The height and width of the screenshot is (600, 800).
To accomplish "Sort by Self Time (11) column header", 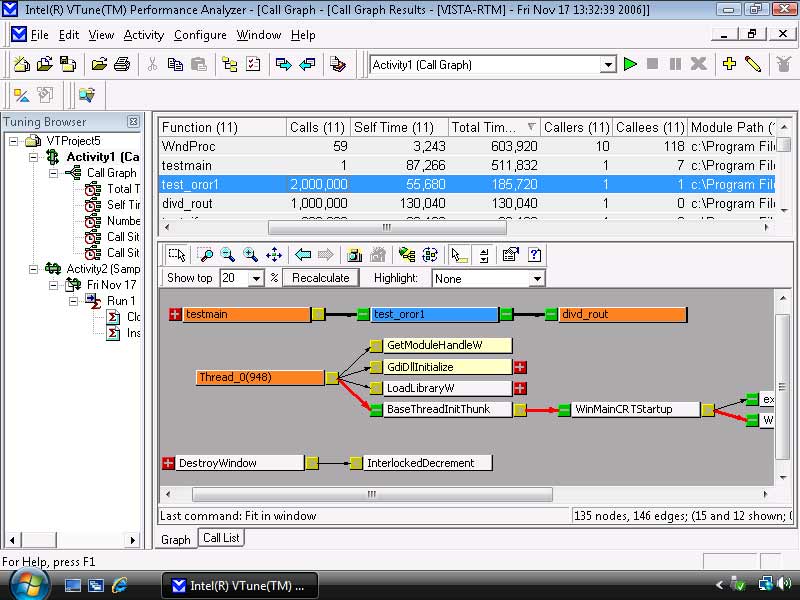I will (399, 127).
